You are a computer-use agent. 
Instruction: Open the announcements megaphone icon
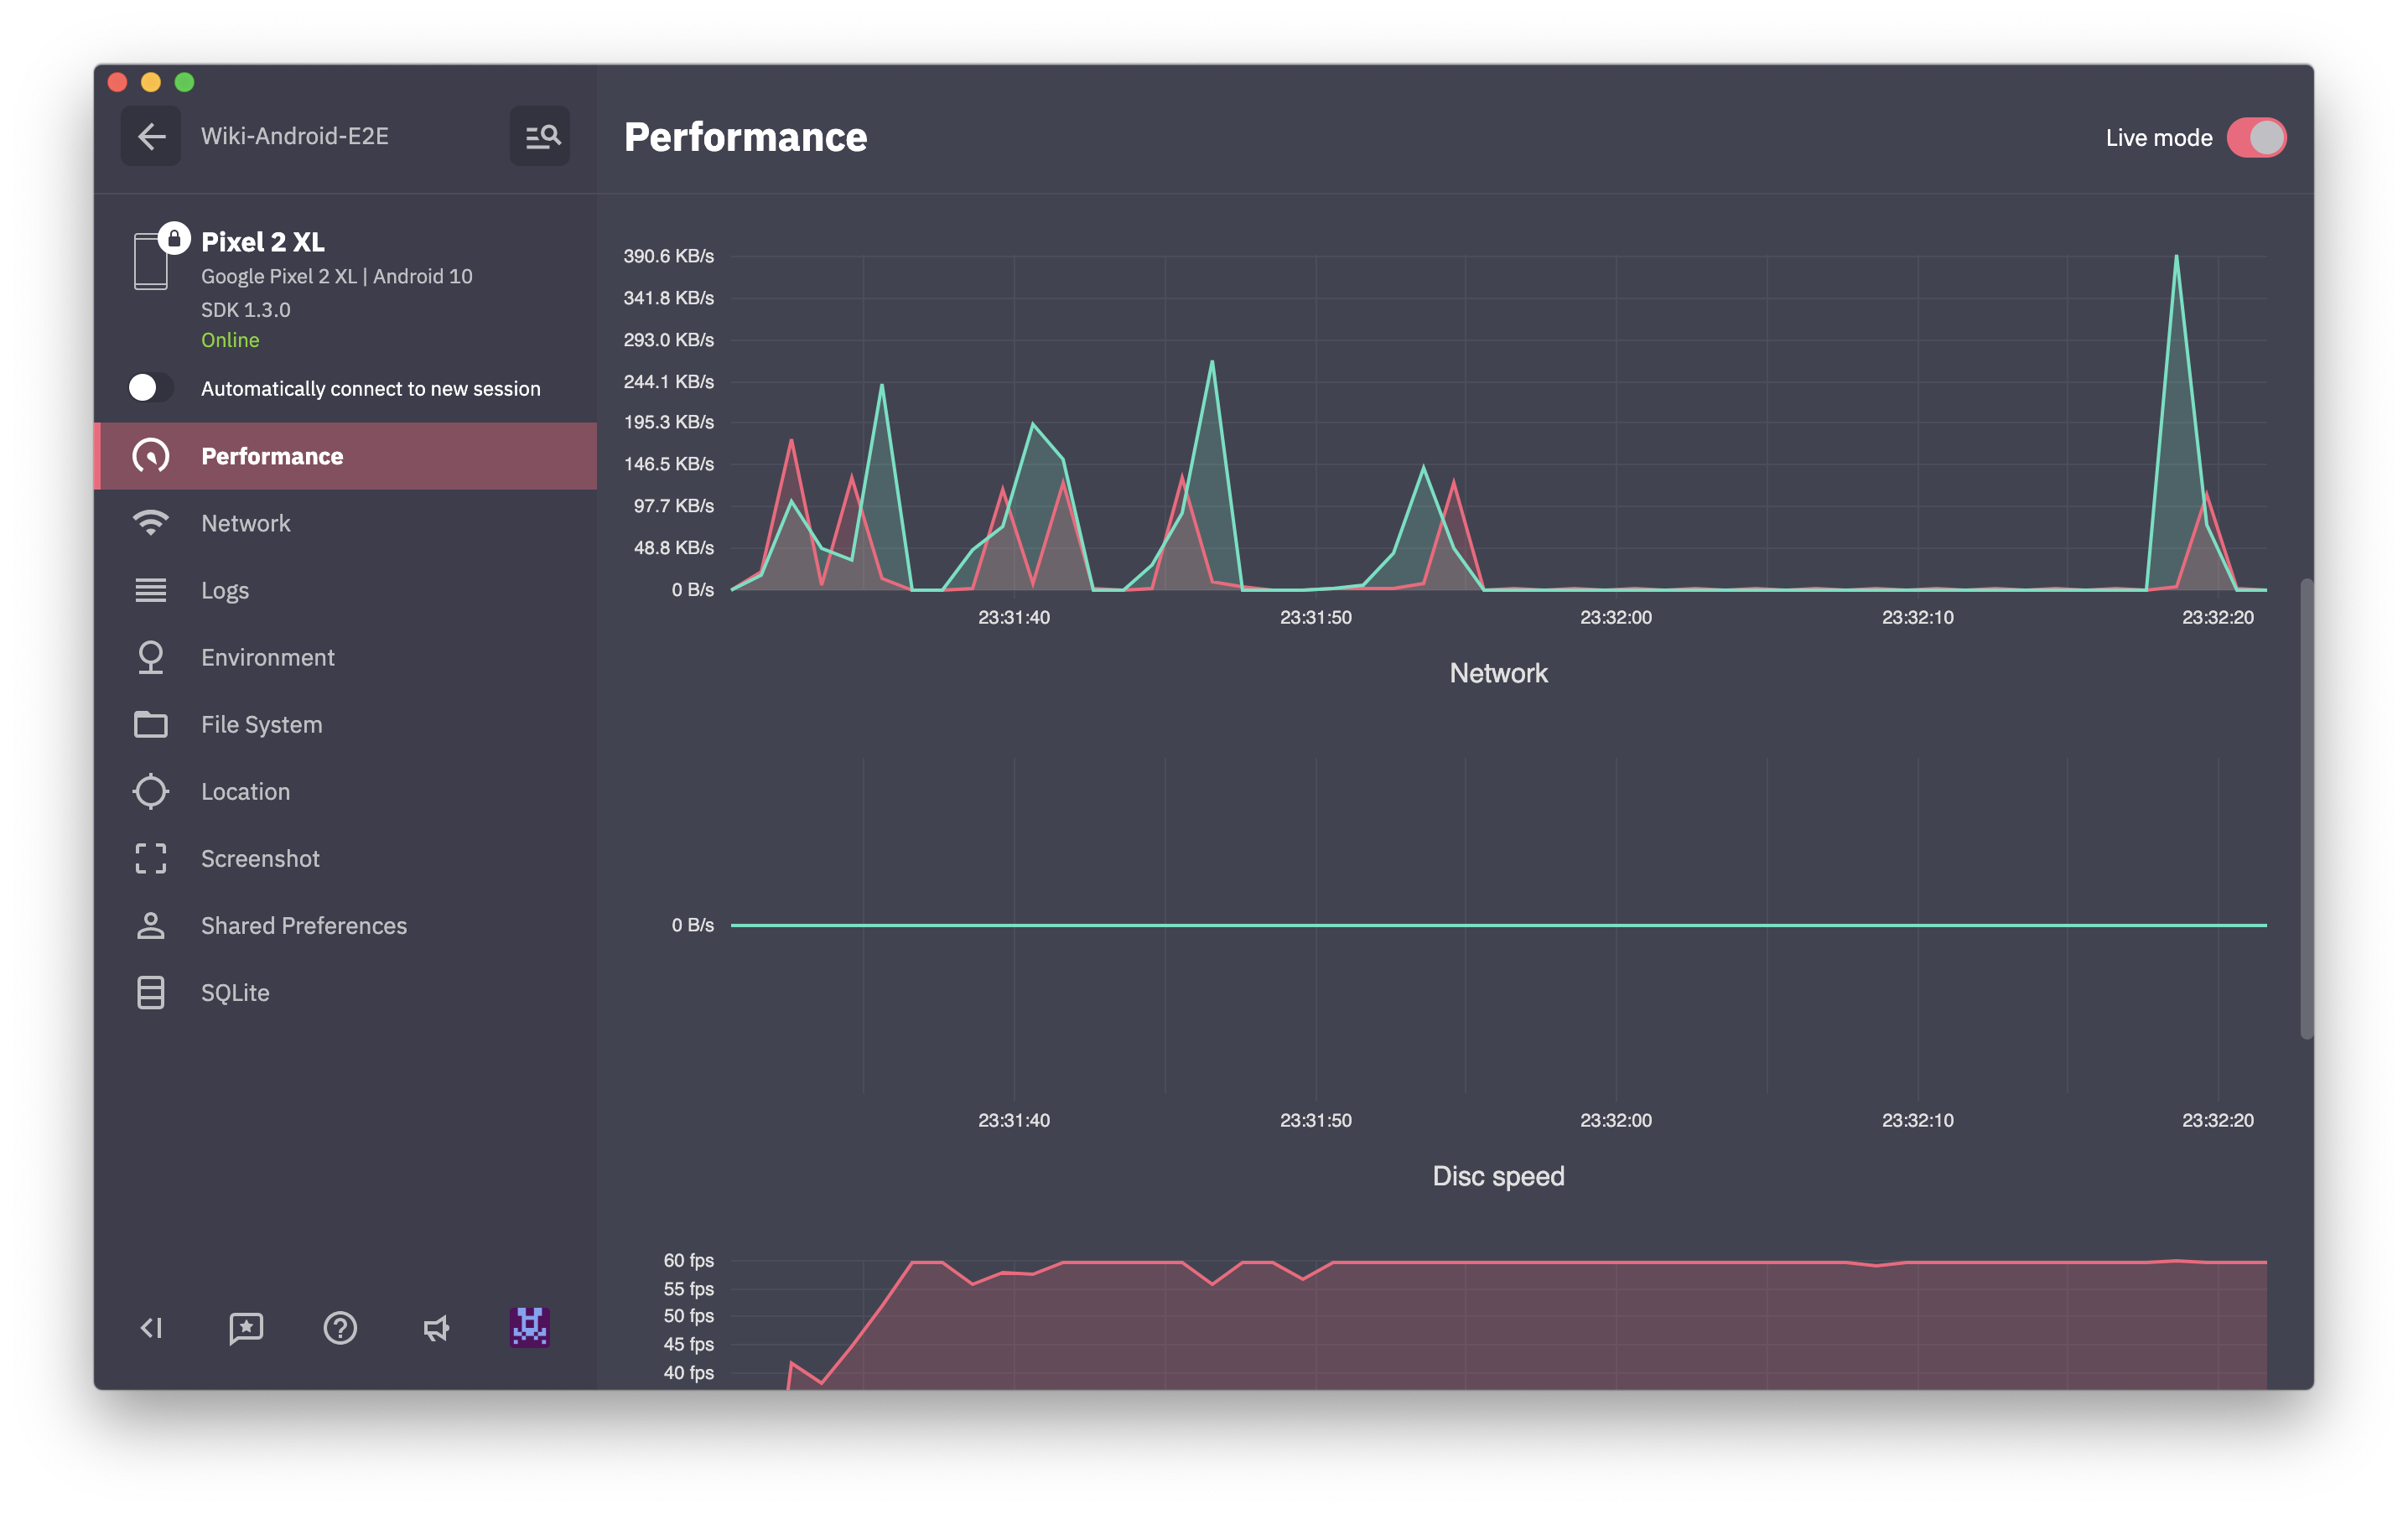tap(435, 1327)
